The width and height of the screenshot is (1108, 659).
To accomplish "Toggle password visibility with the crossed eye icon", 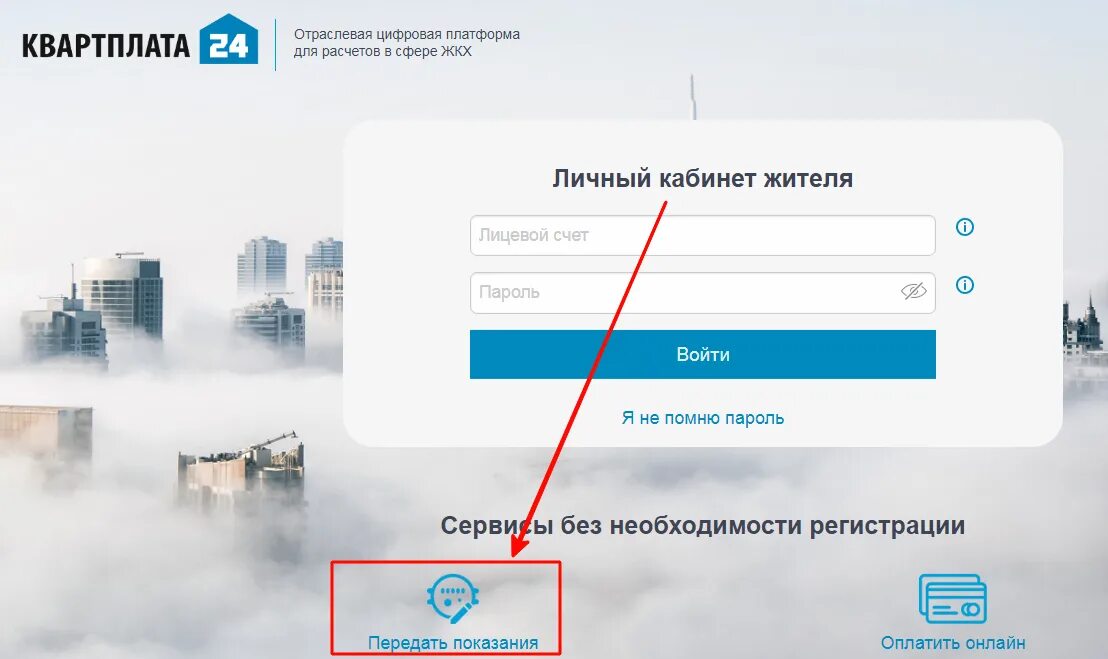I will (913, 291).
